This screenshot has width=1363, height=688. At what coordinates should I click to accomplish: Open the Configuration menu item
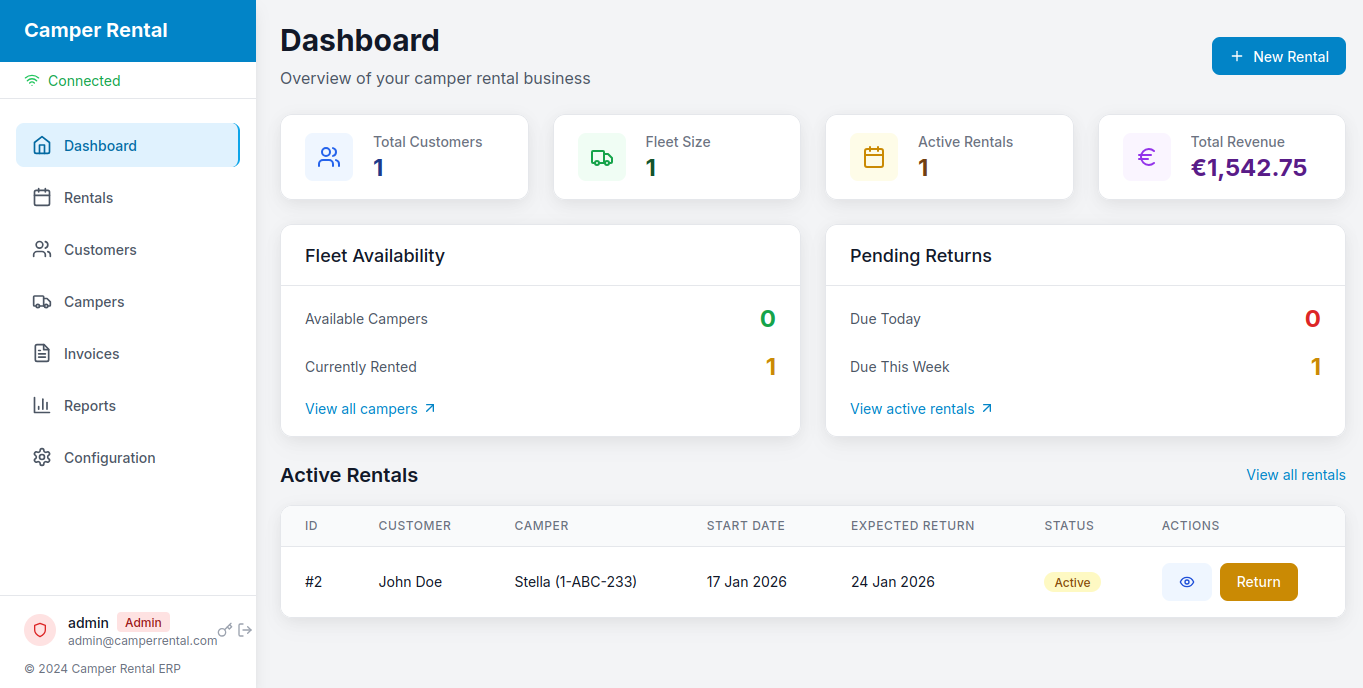click(x=128, y=458)
